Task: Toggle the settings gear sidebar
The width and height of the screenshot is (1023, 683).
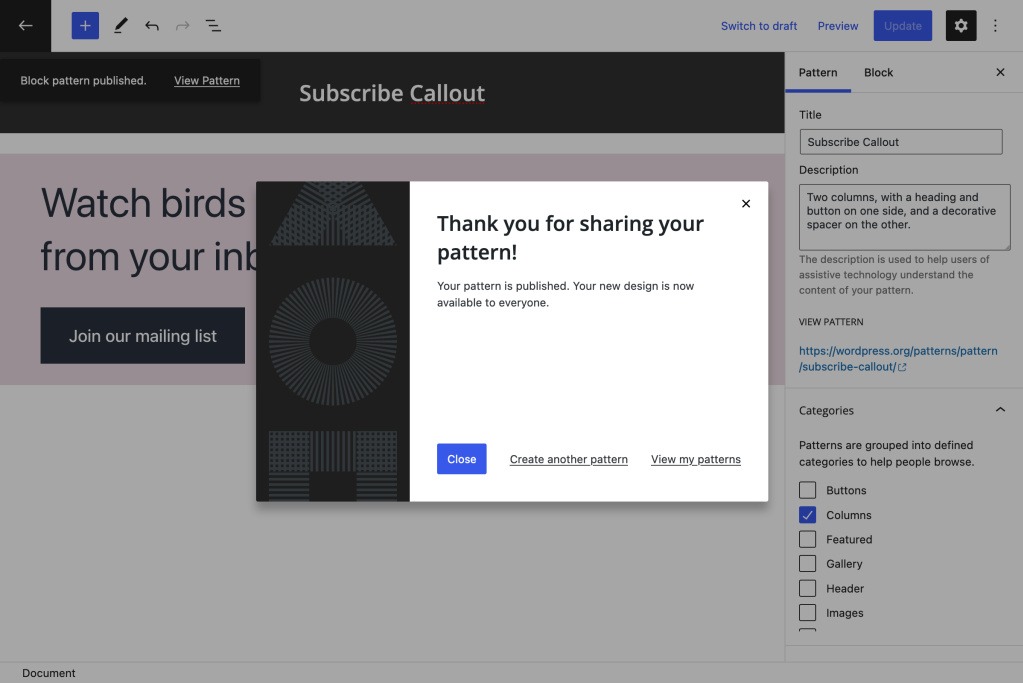Action: click(x=961, y=25)
